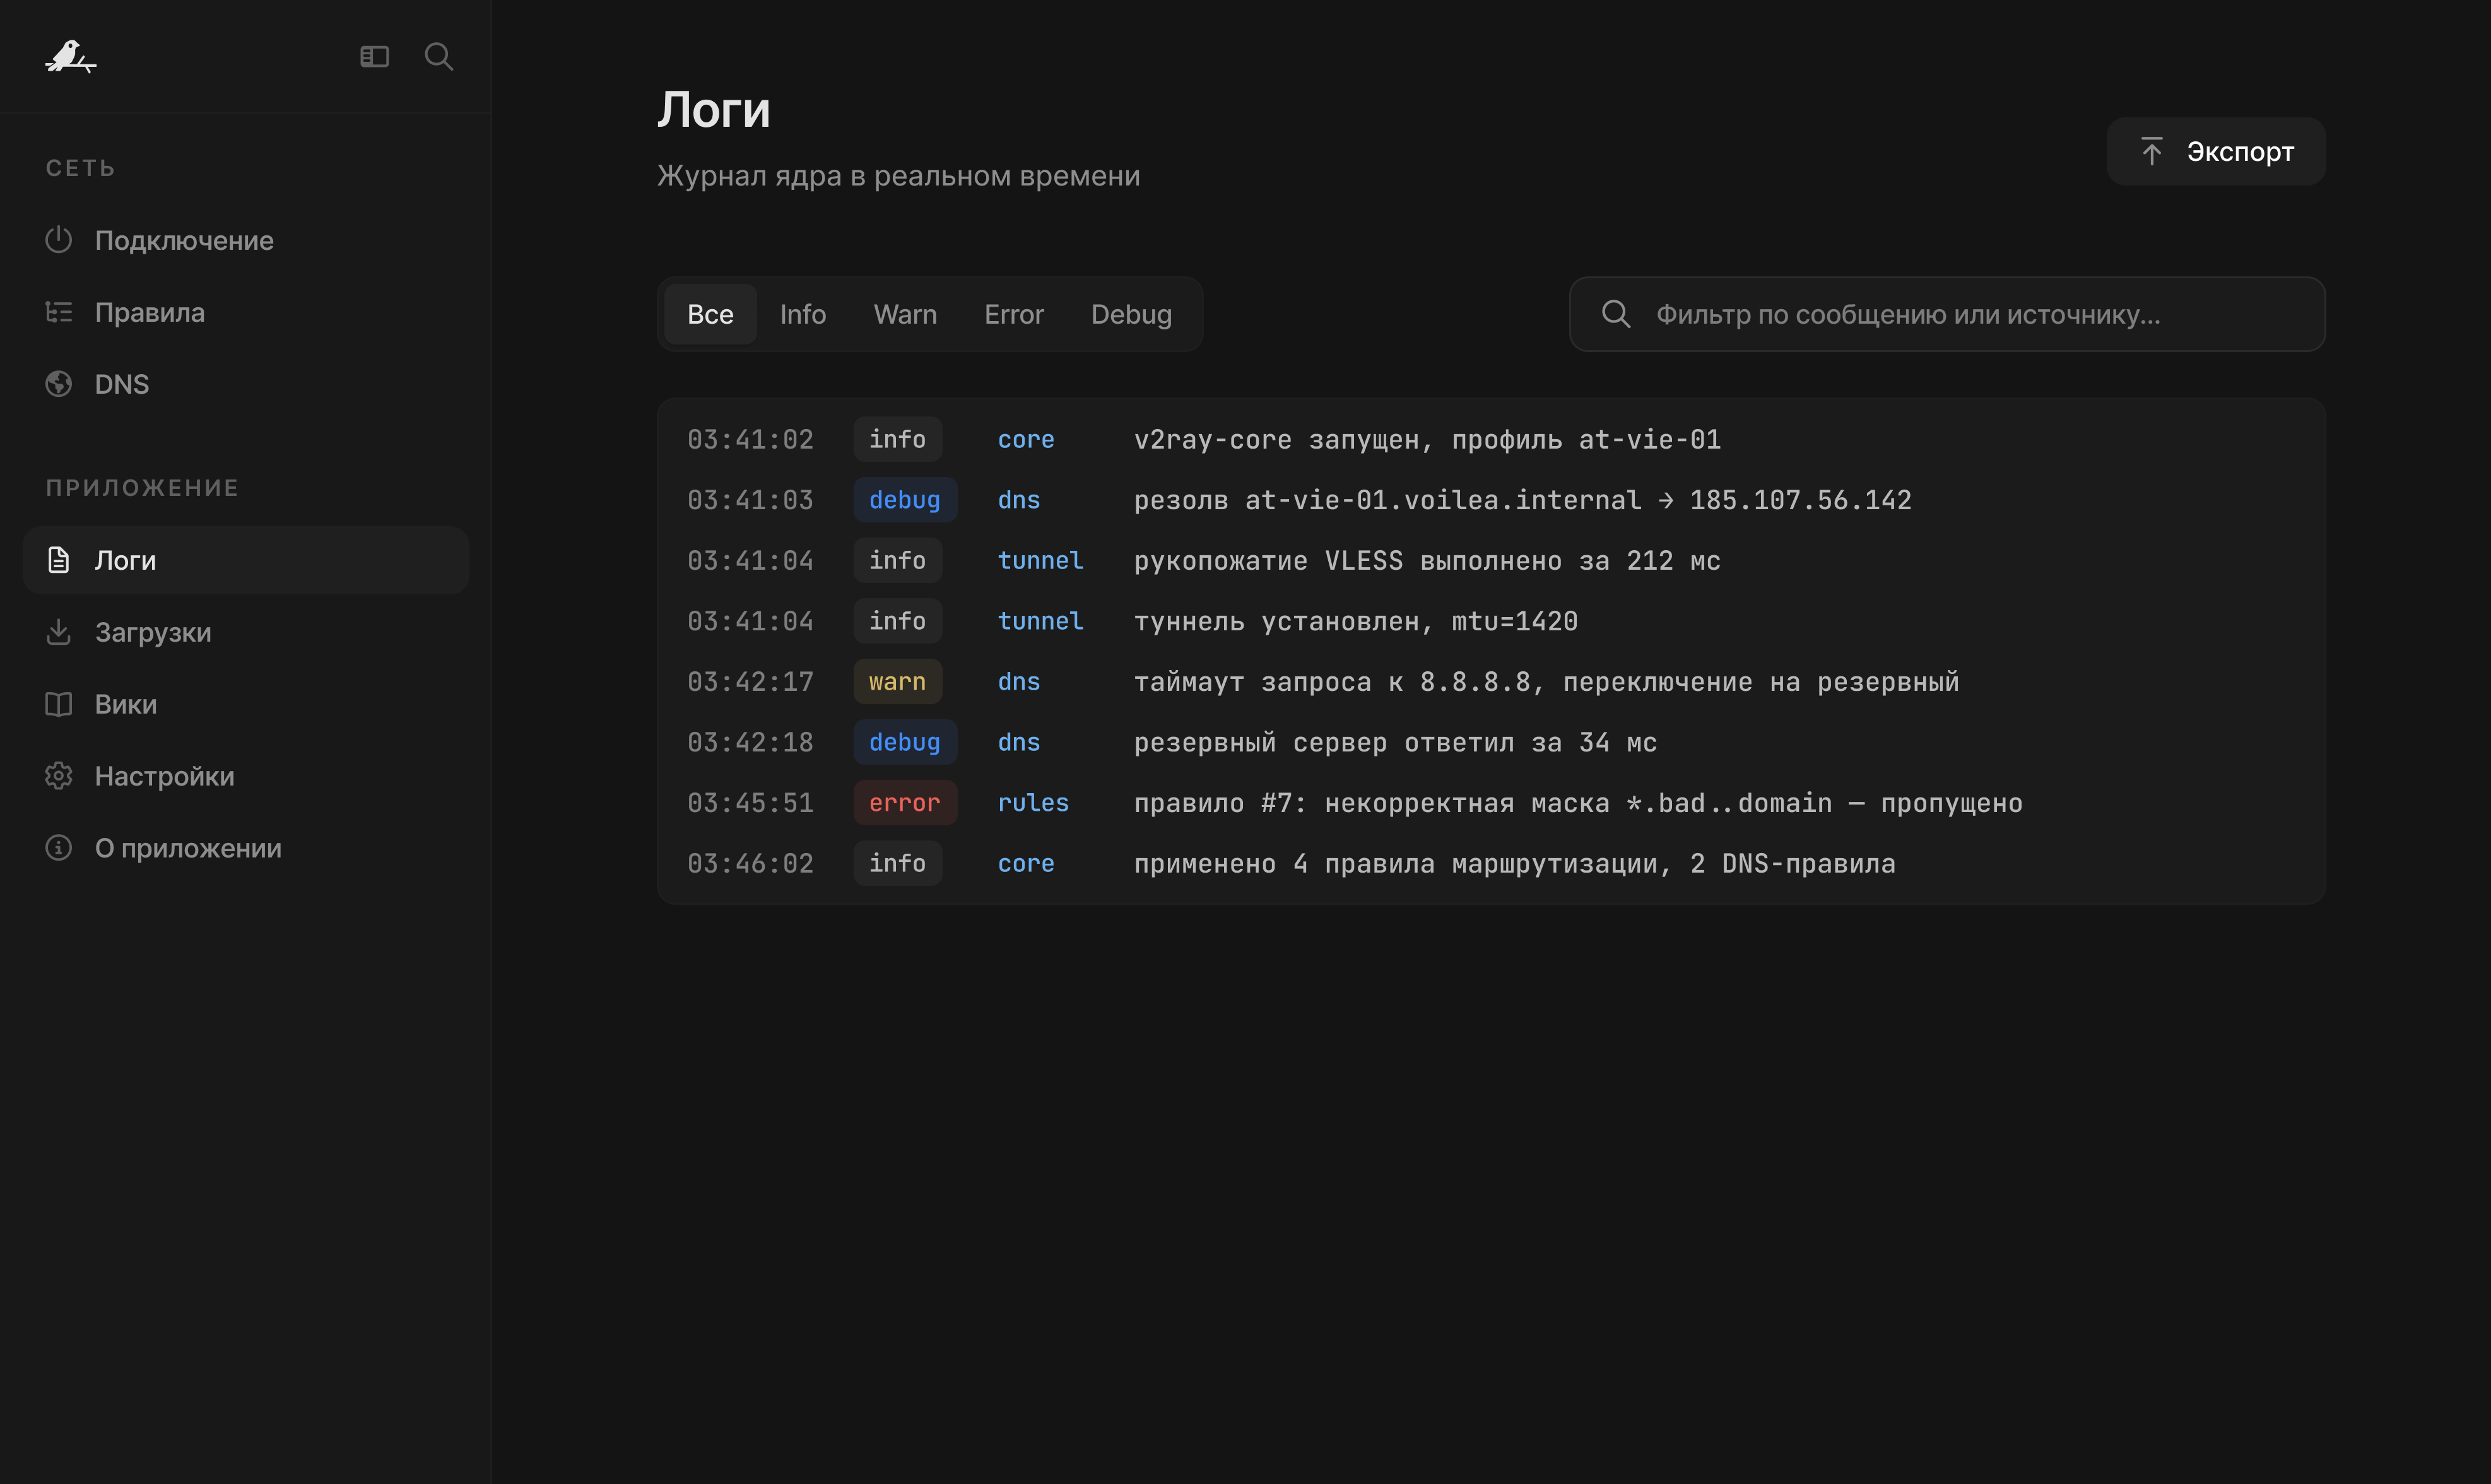Screen dimensions: 2491x1484
Task: Click the document icon beside Логи
Action: [59, 560]
